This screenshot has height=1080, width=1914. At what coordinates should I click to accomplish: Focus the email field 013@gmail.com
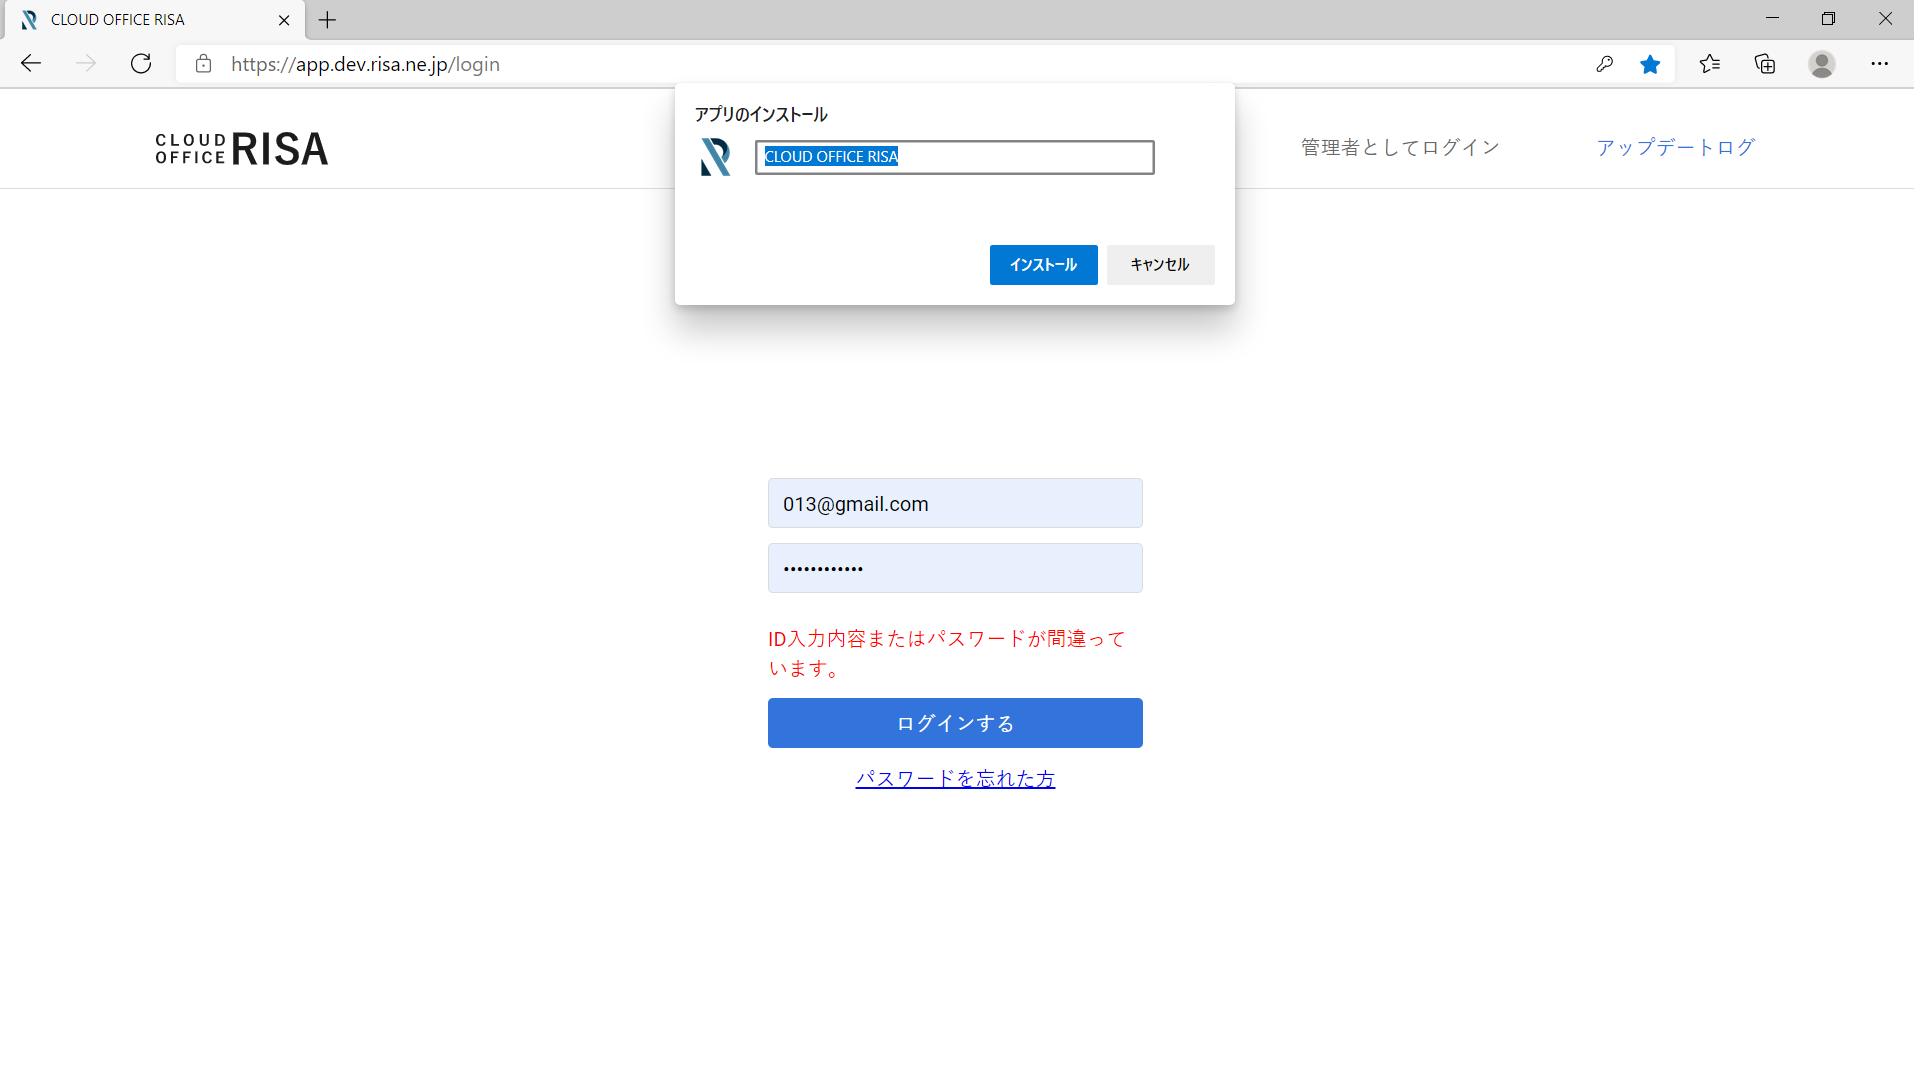(x=955, y=503)
